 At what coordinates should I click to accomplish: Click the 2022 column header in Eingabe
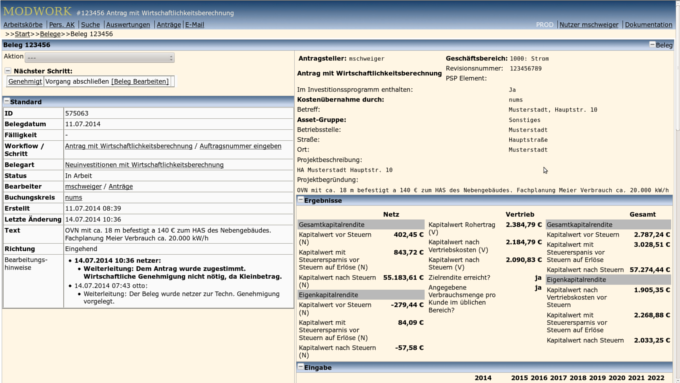[656, 378]
